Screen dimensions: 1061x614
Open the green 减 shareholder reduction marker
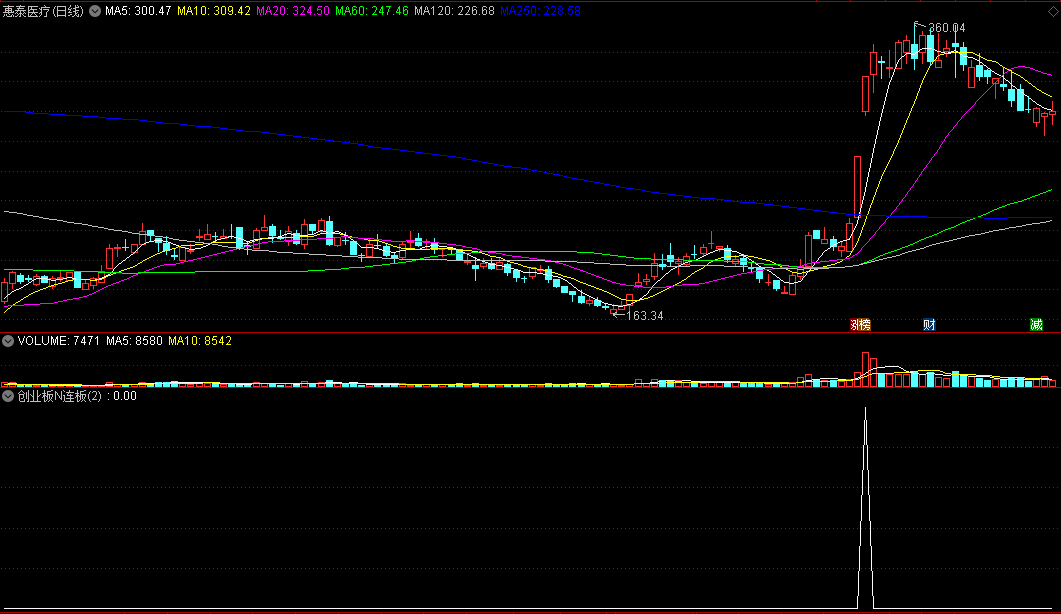pyautogui.click(x=1036, y=325)
